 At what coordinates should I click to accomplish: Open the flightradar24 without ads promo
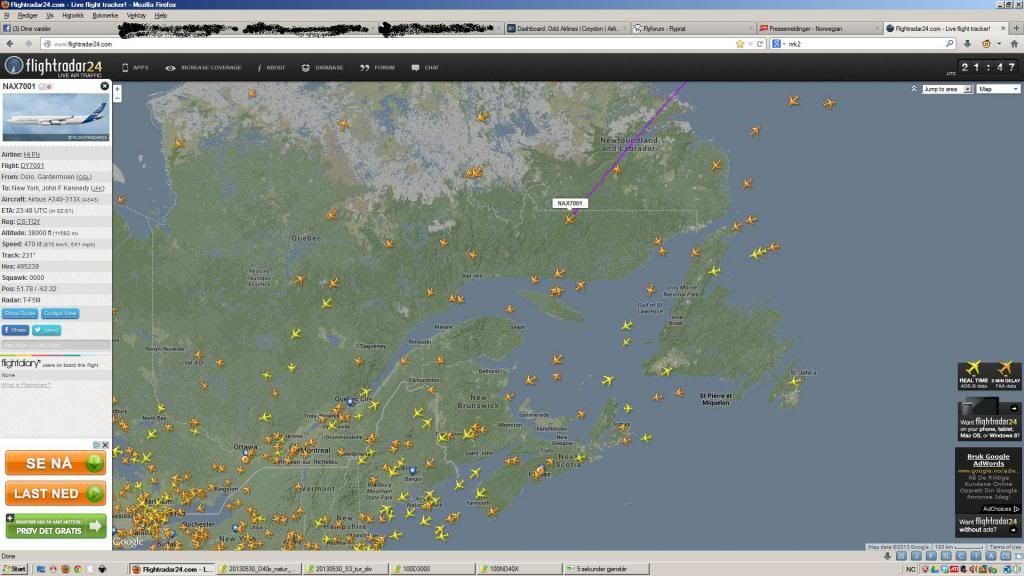coord(989,525)
